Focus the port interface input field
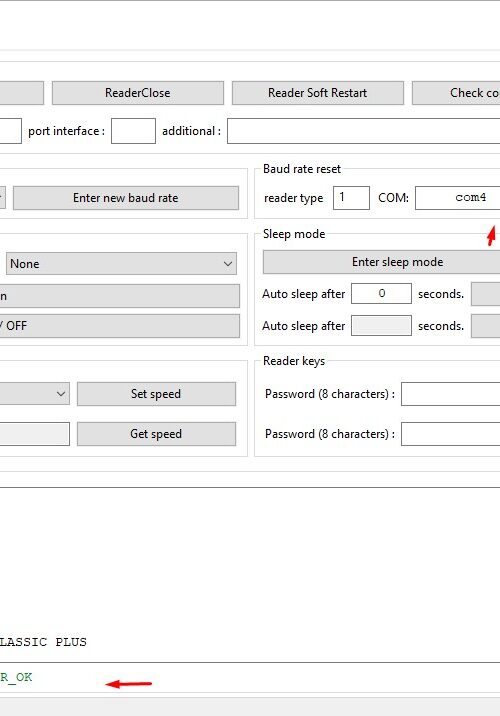This screenshot has height=716, width=500. [x=133, y=131]
